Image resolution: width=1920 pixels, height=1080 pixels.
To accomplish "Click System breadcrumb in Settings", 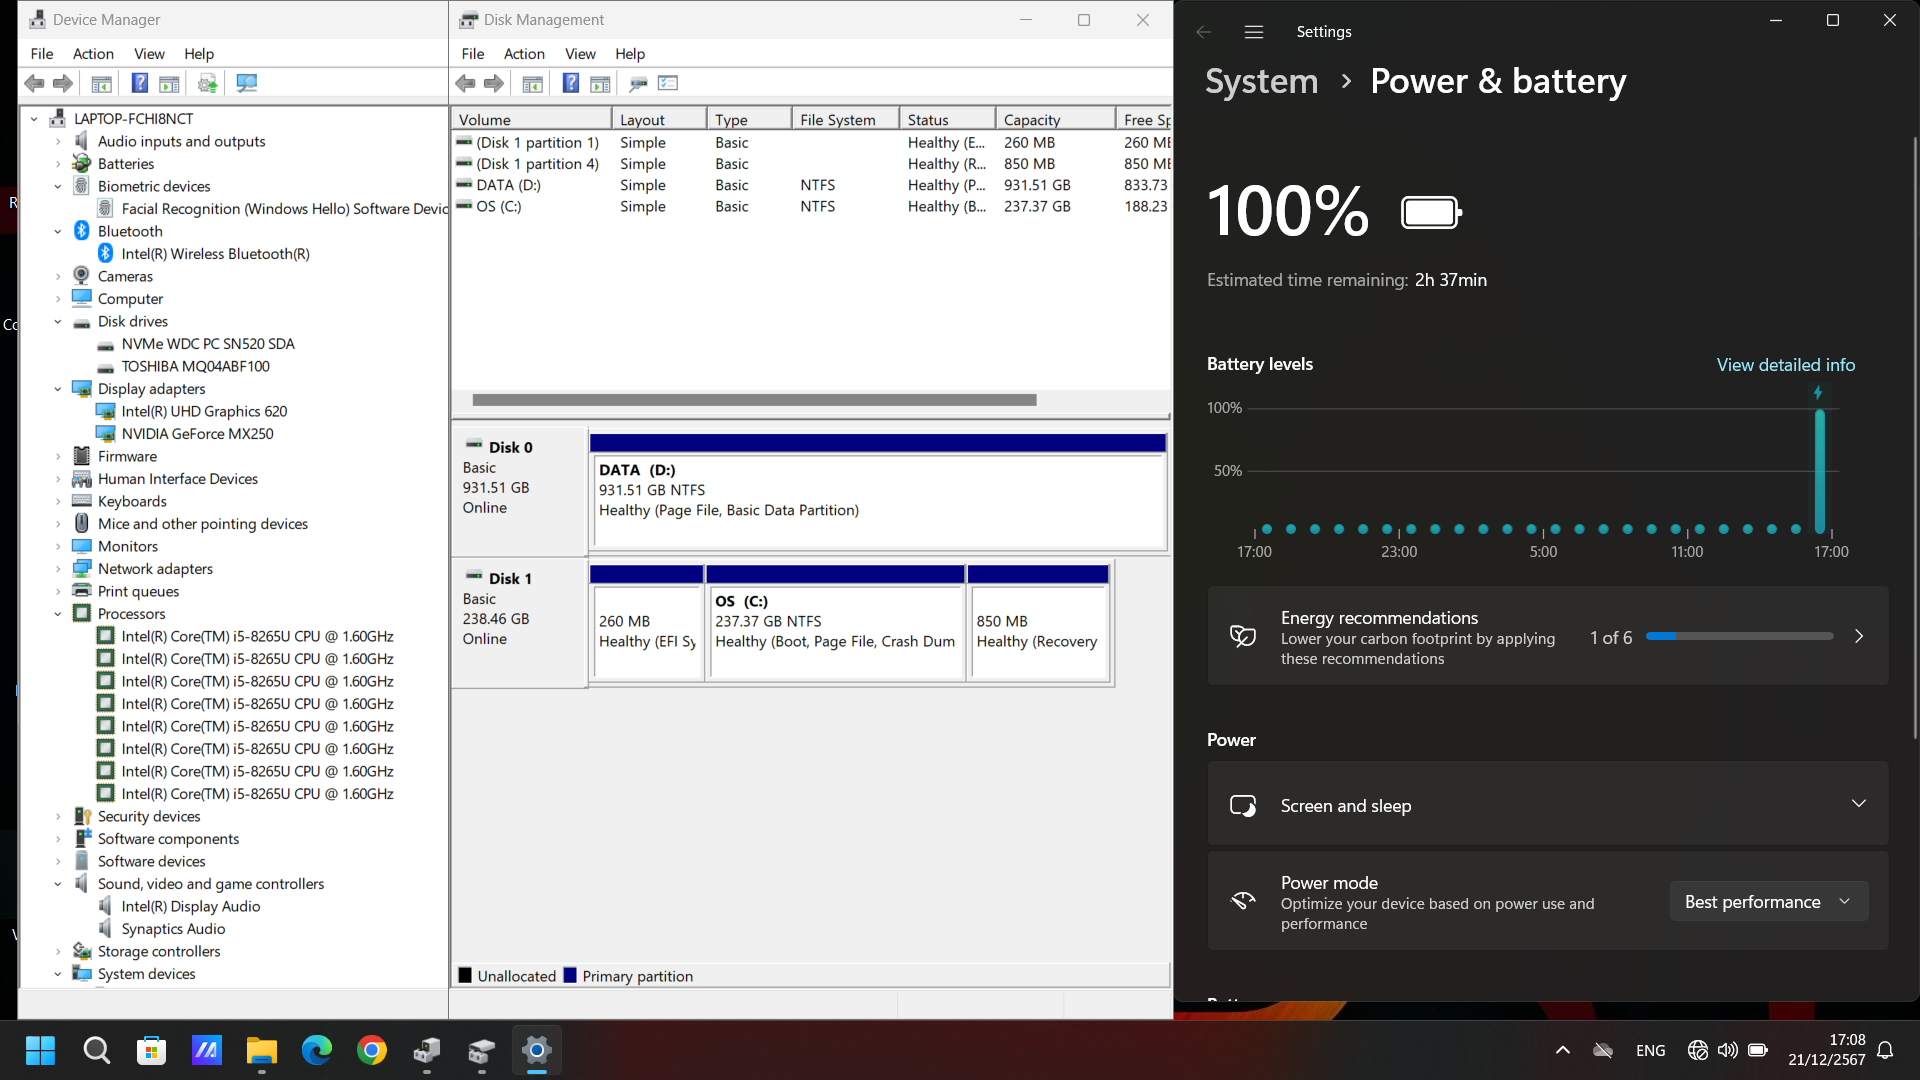I will 1262,81.
